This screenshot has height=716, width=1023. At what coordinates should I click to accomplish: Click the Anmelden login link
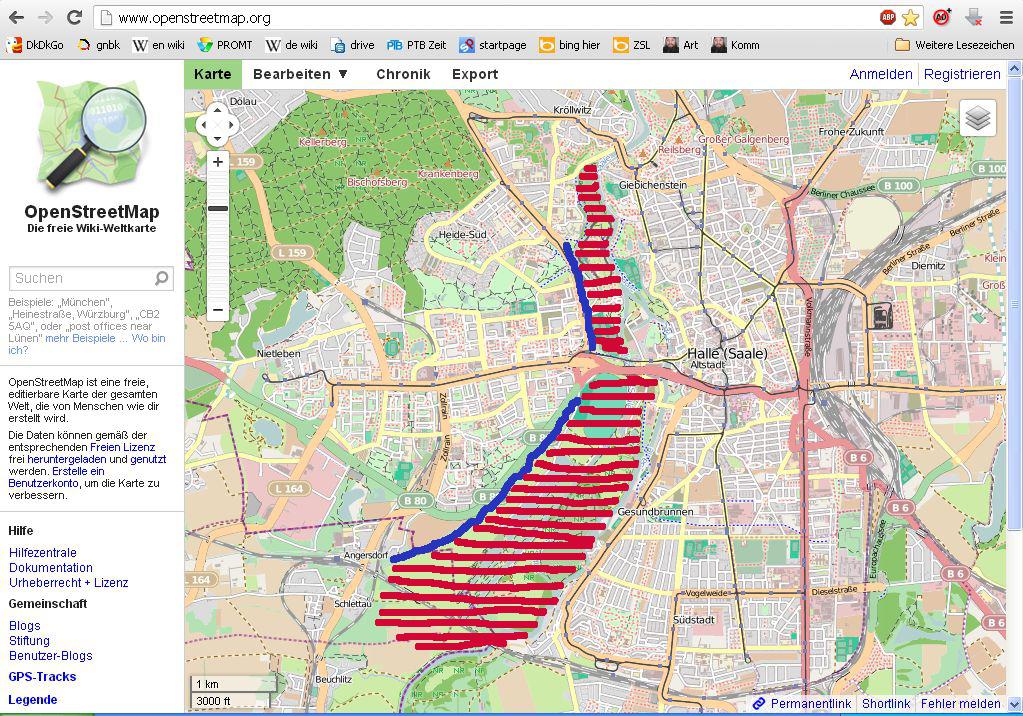[880, 74]
